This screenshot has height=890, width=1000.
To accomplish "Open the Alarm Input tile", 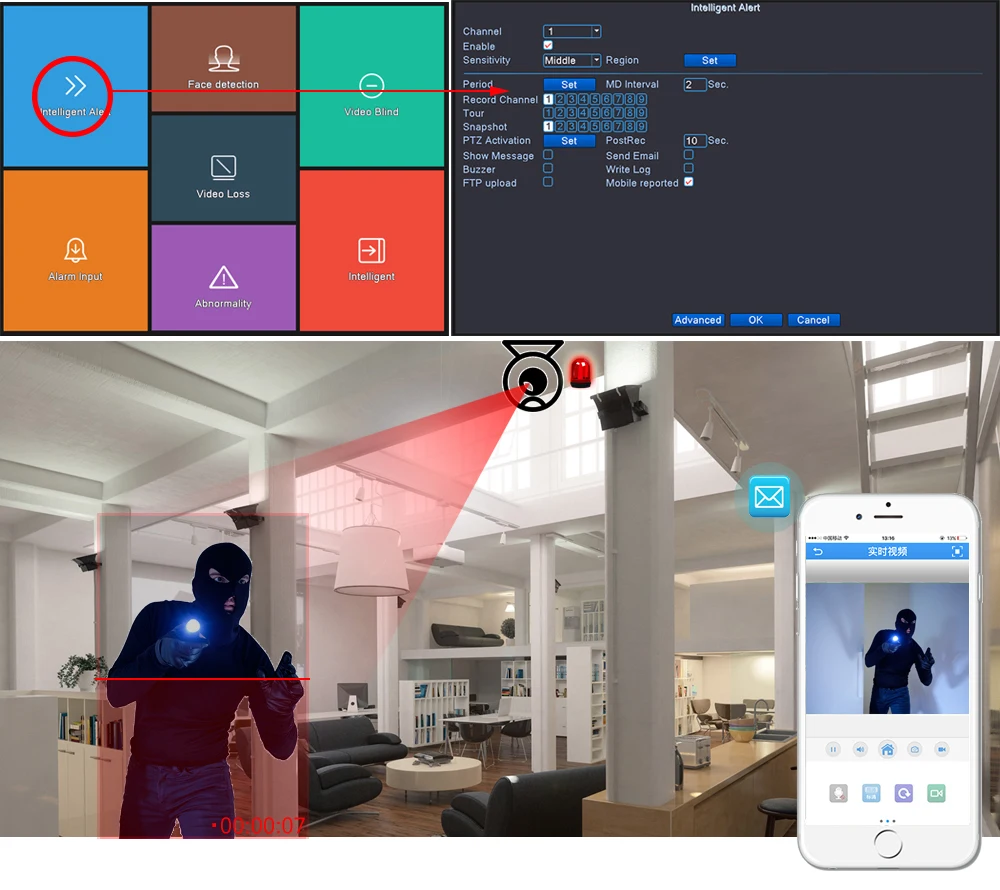I will point(75,250).
